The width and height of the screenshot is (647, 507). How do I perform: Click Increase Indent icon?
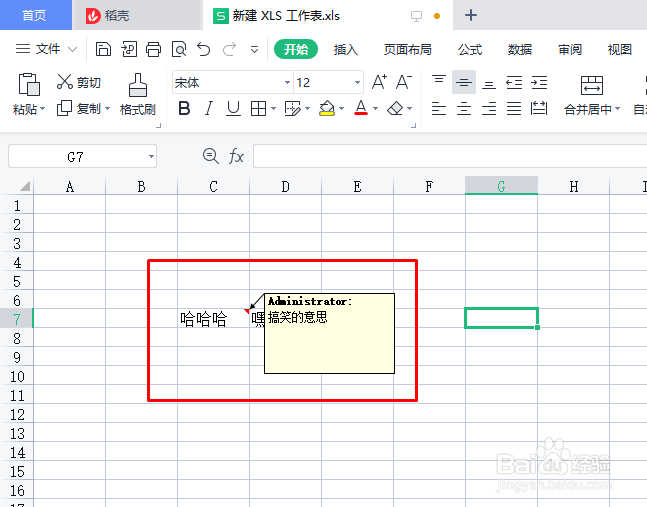pos(539,83)
